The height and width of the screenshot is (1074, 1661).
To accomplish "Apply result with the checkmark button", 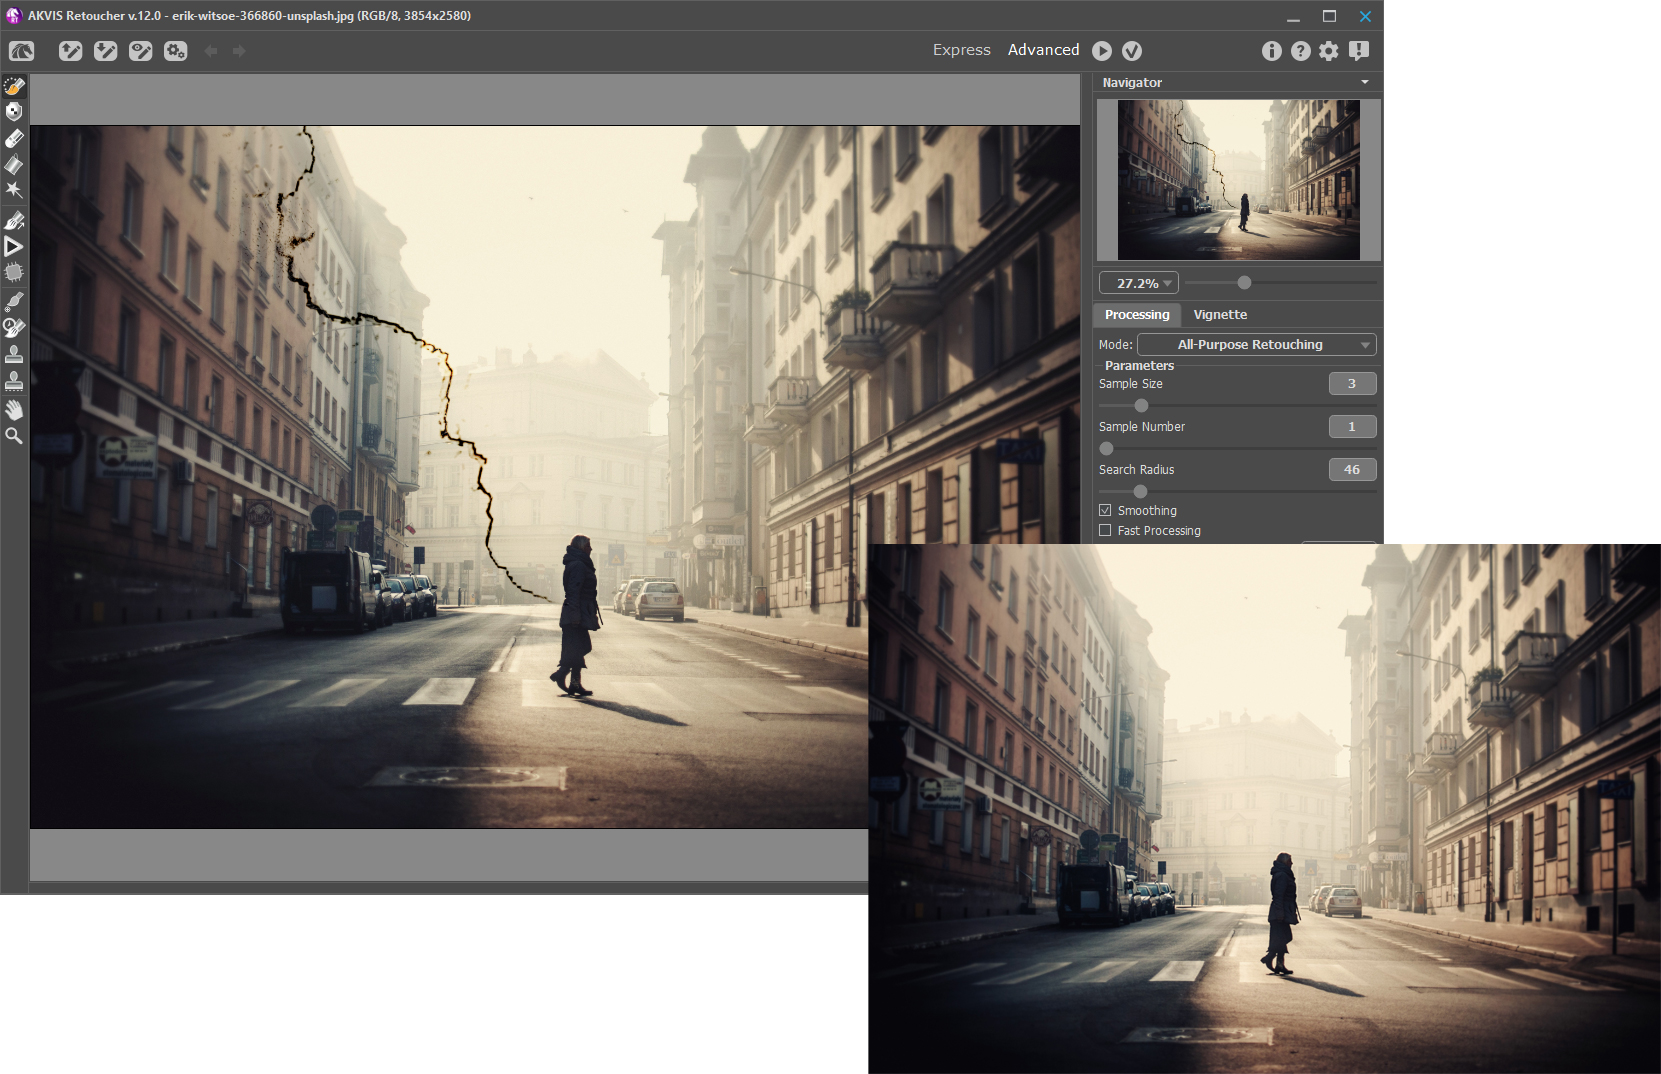I will click(x=1132, y=51).
